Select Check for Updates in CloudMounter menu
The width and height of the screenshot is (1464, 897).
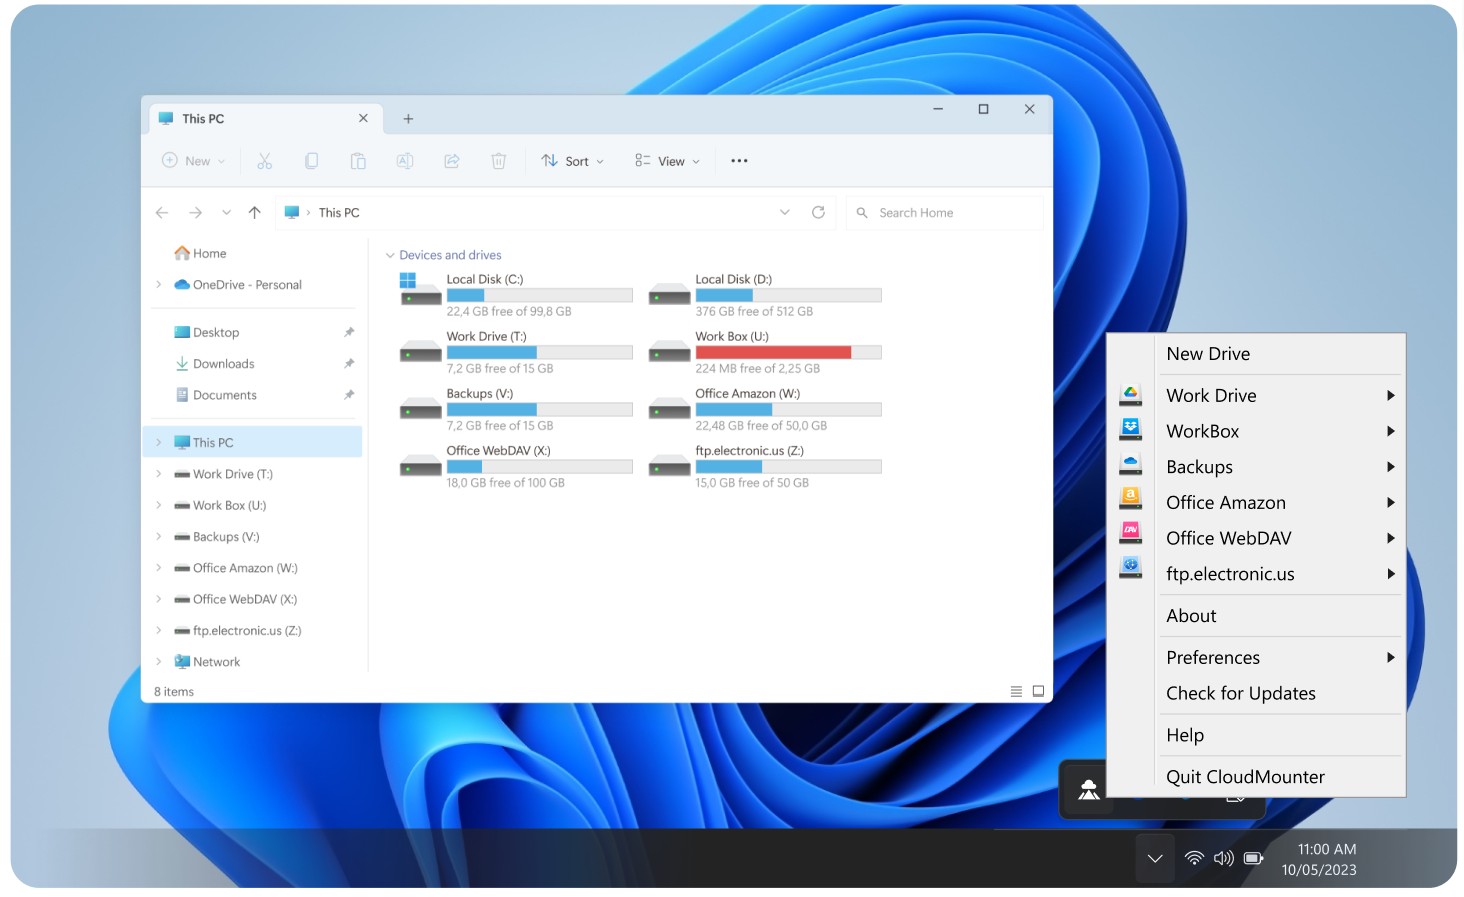(1240, 693)
